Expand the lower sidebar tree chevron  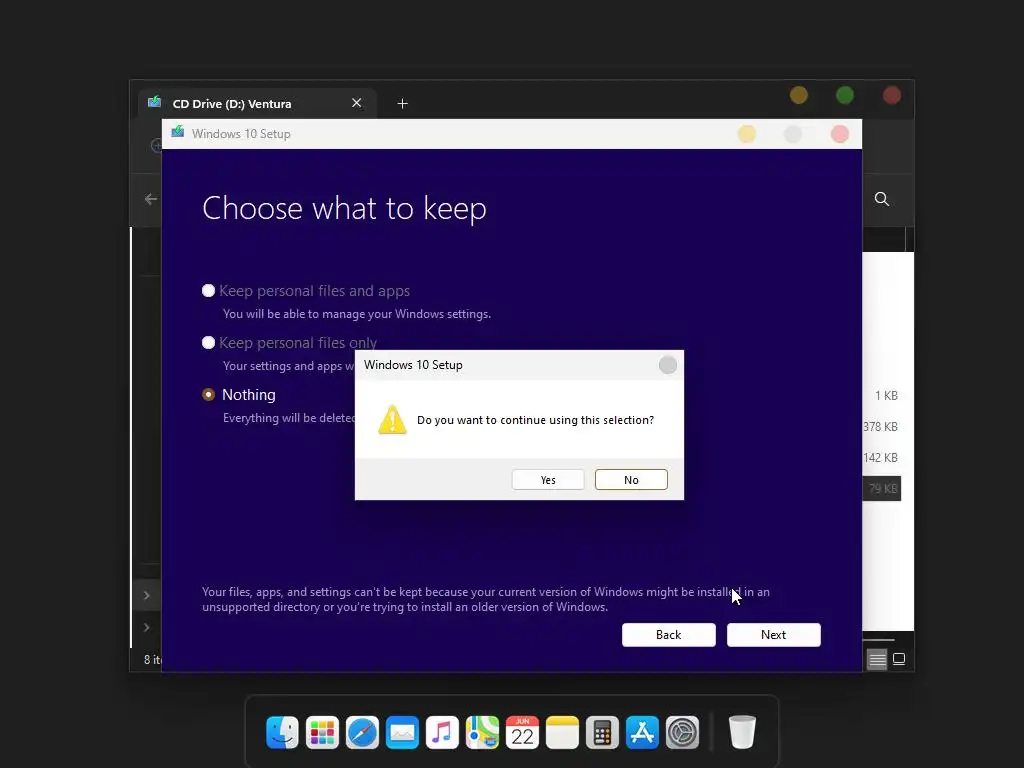point(147,627)
